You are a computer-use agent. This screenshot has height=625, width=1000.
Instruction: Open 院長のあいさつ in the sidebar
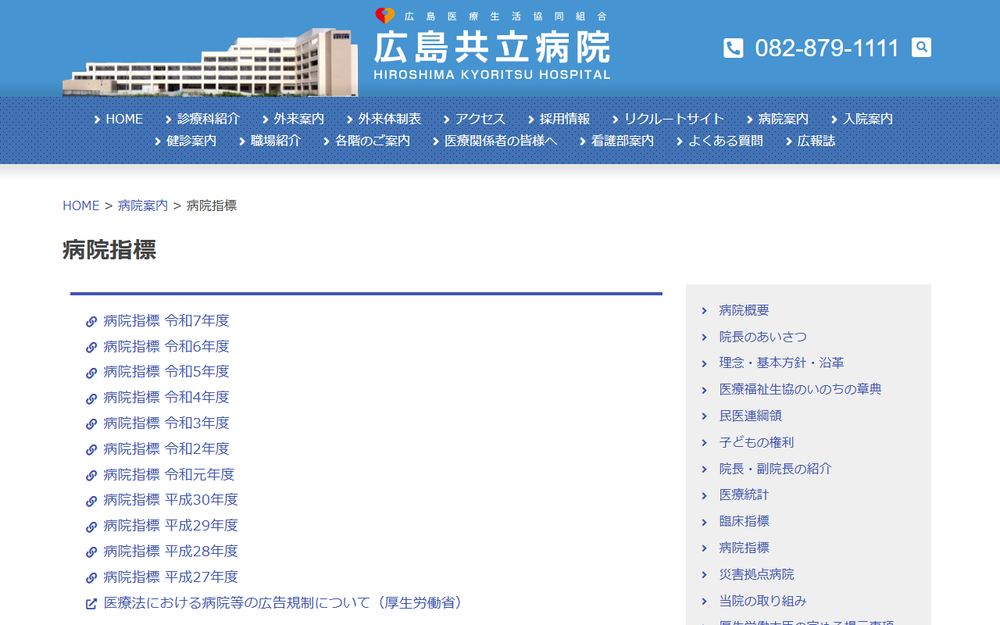click(x=763, y=337)
